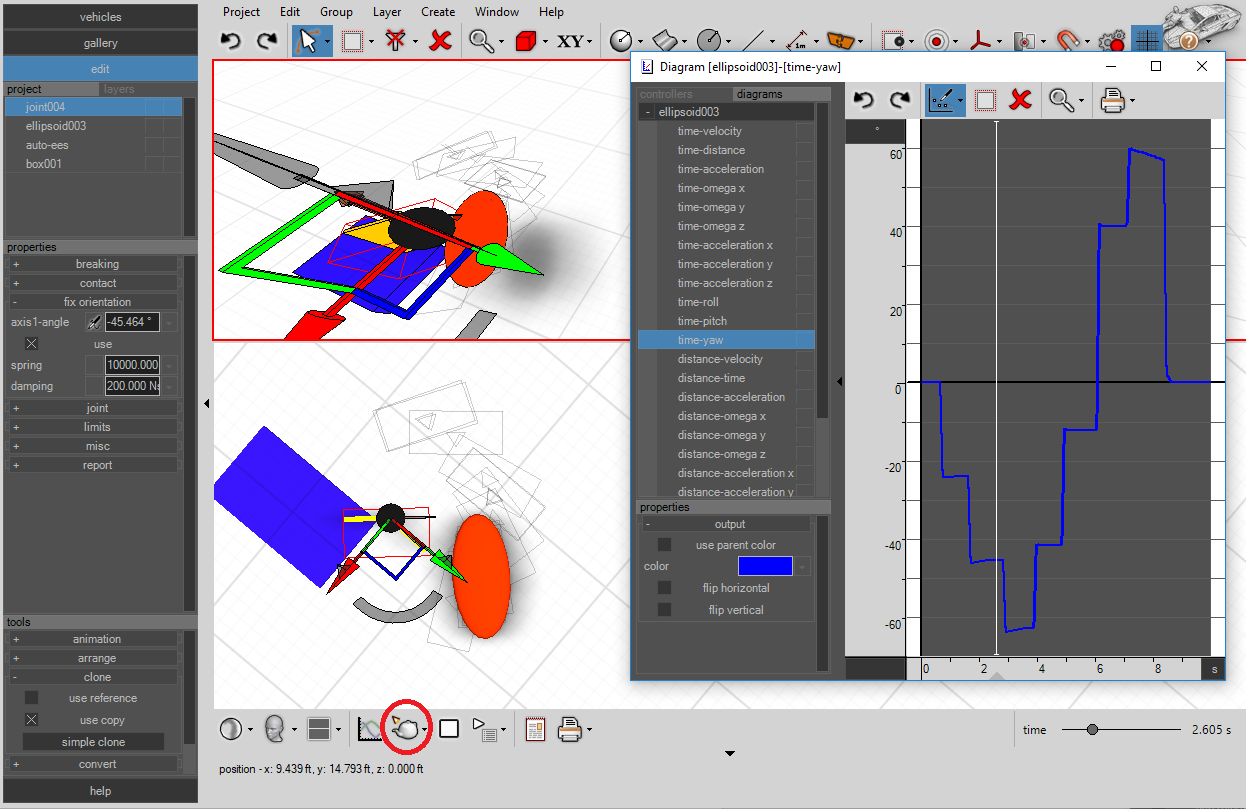The width and height of the screenshot is (1246, 809).
Task: Open the Create menu
Action: tap(438, 12)
